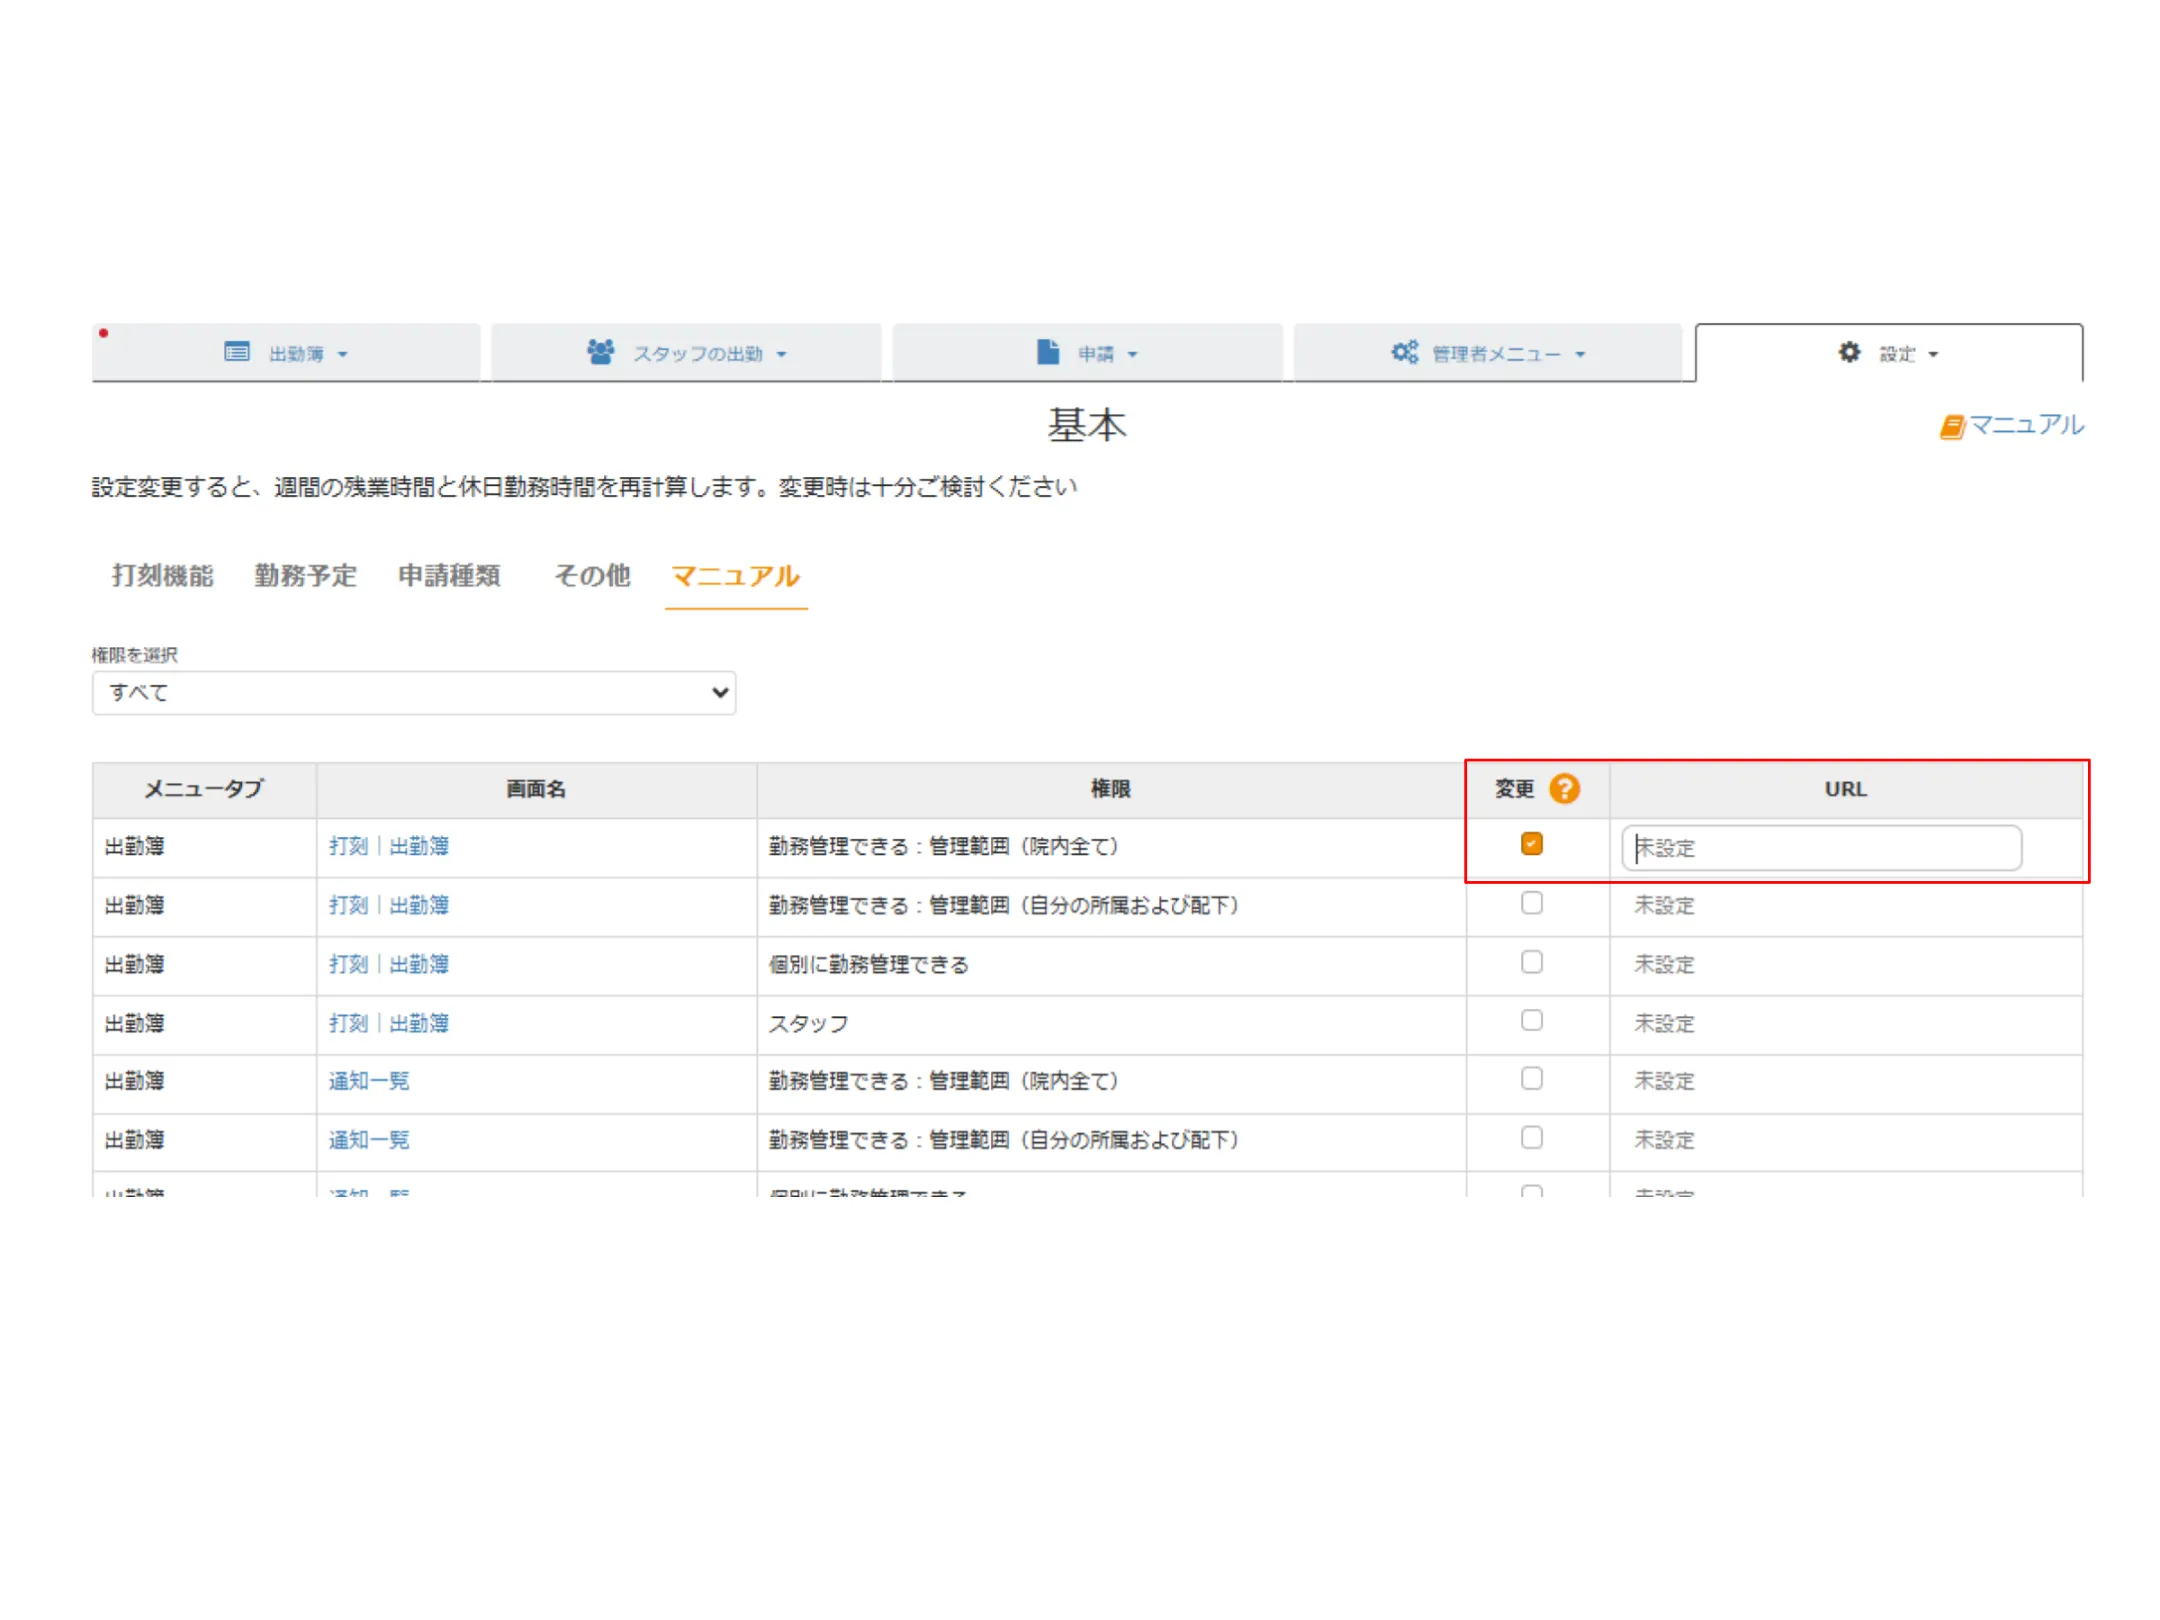Select the その他 tab
The height and width of the screenshot is (1620, 2160).
[x=592, y=576]
